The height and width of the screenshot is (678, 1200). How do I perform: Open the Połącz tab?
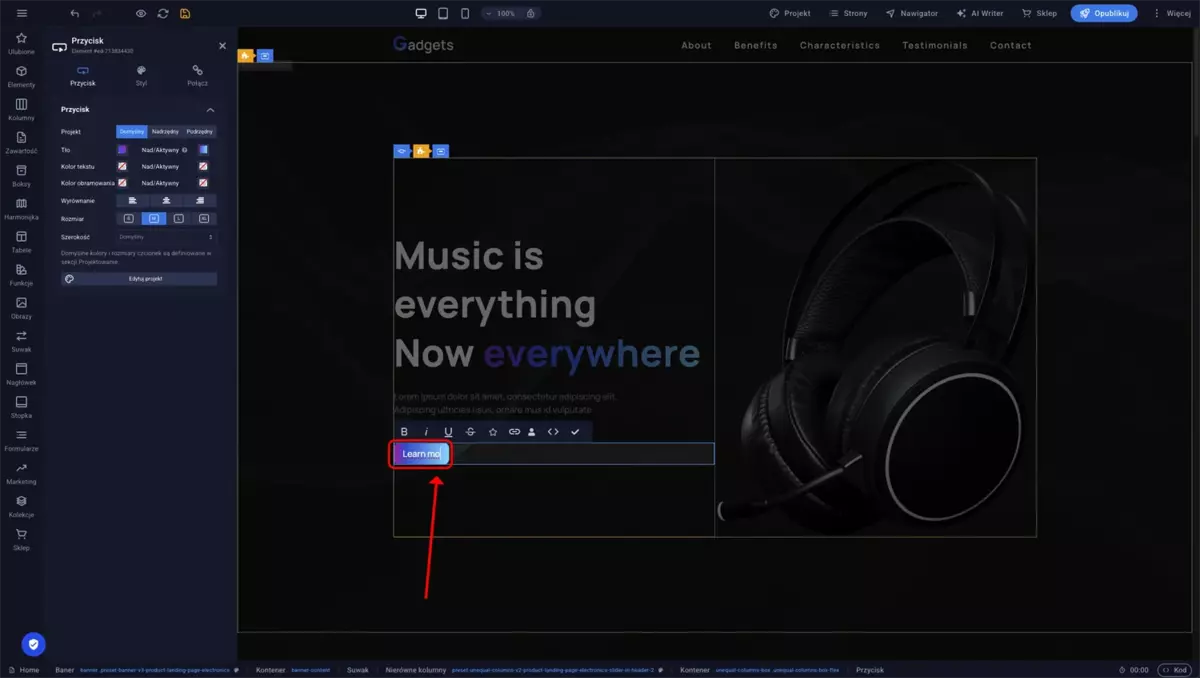[197, 76]
